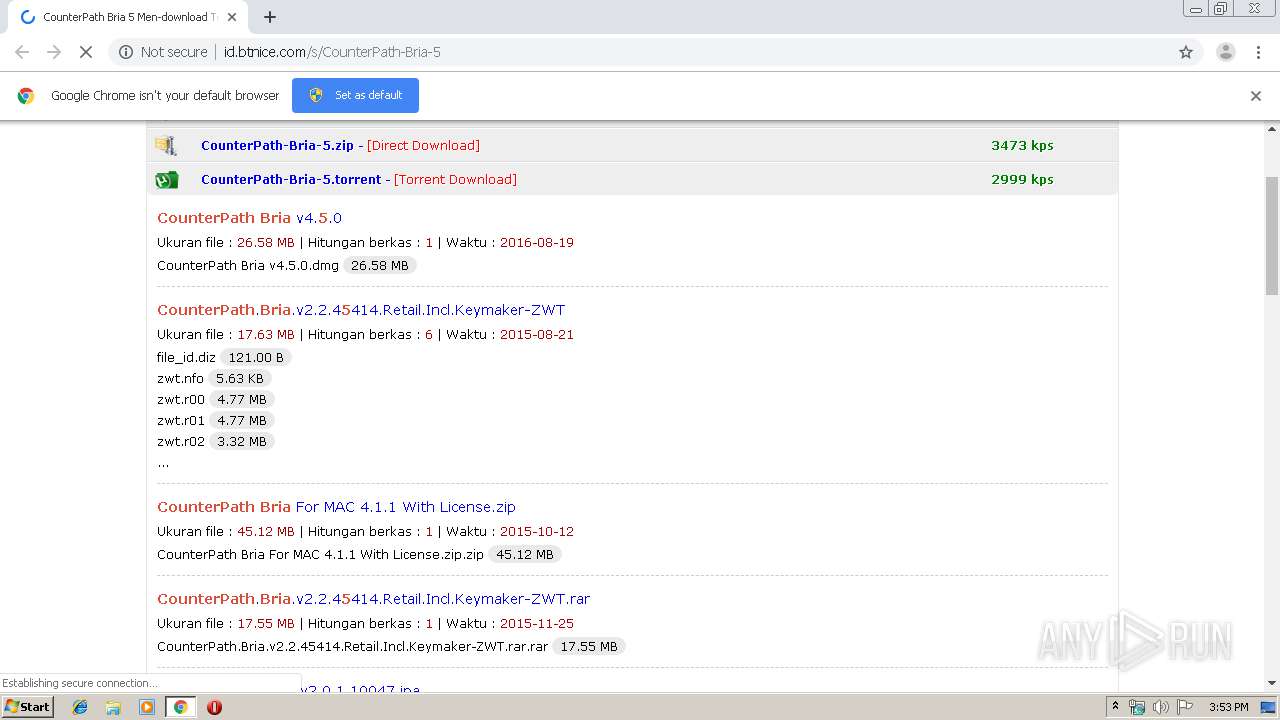The image size is (1280, 720).
Task: Open the Chrome three-dot menu
Action: click(1259, 52)
